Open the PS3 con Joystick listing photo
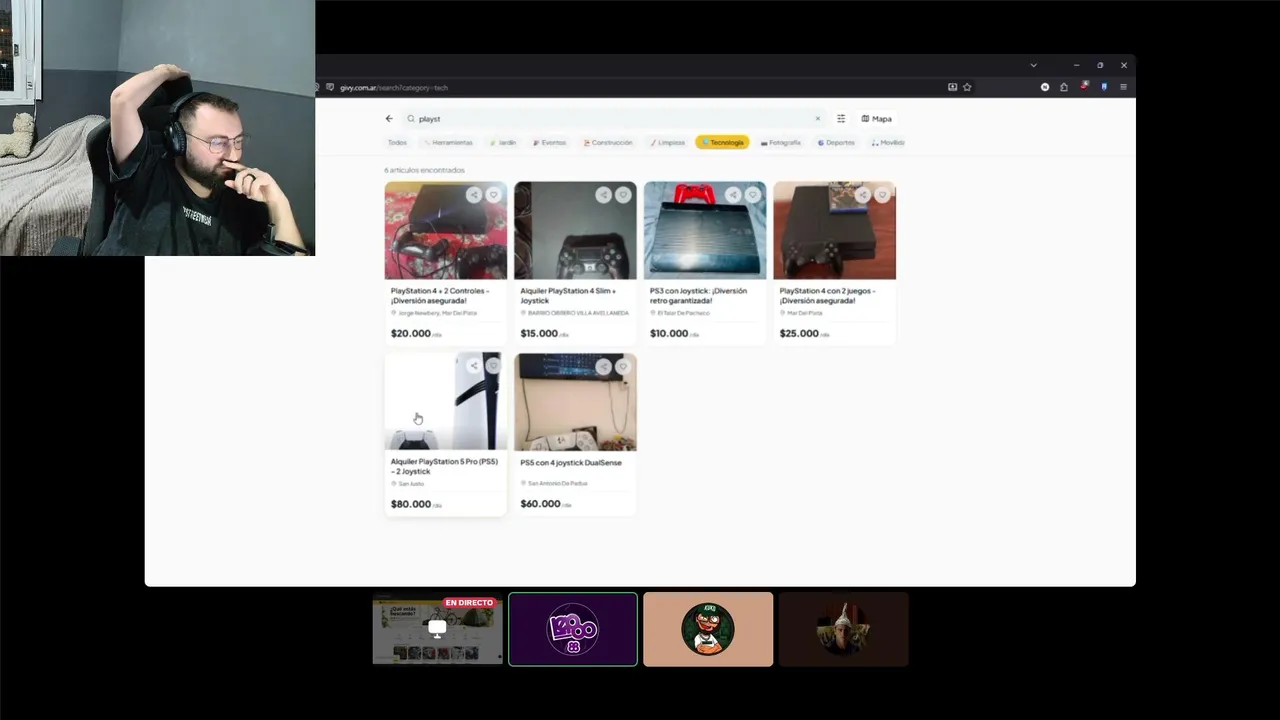 click(705, 230)
